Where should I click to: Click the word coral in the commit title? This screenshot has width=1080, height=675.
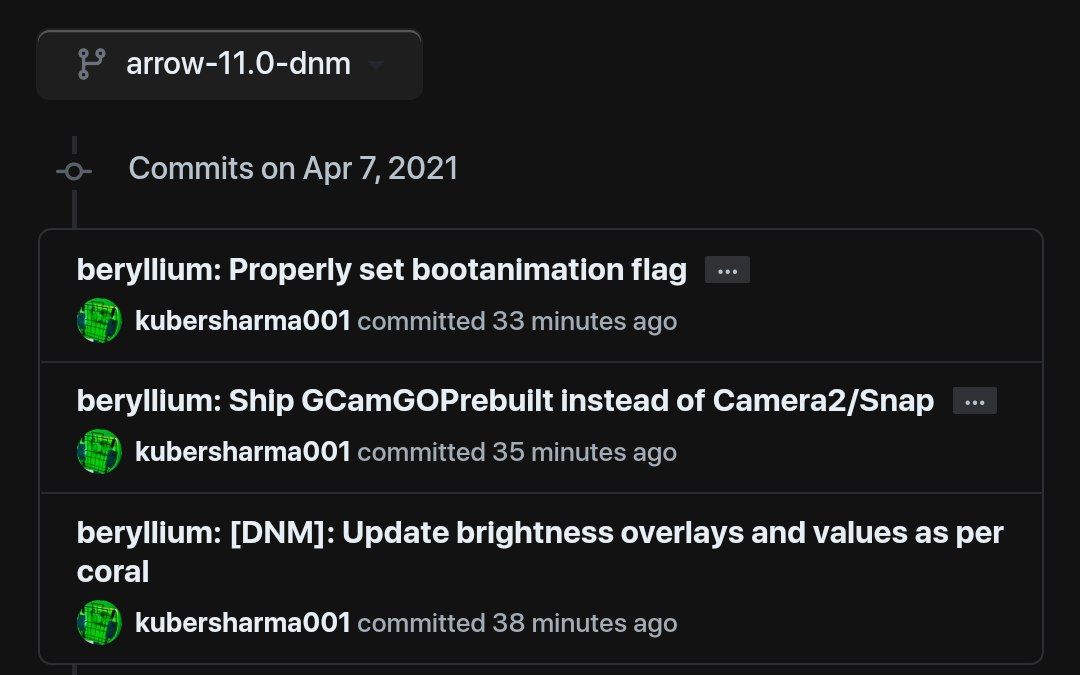[x=113, y=572]
